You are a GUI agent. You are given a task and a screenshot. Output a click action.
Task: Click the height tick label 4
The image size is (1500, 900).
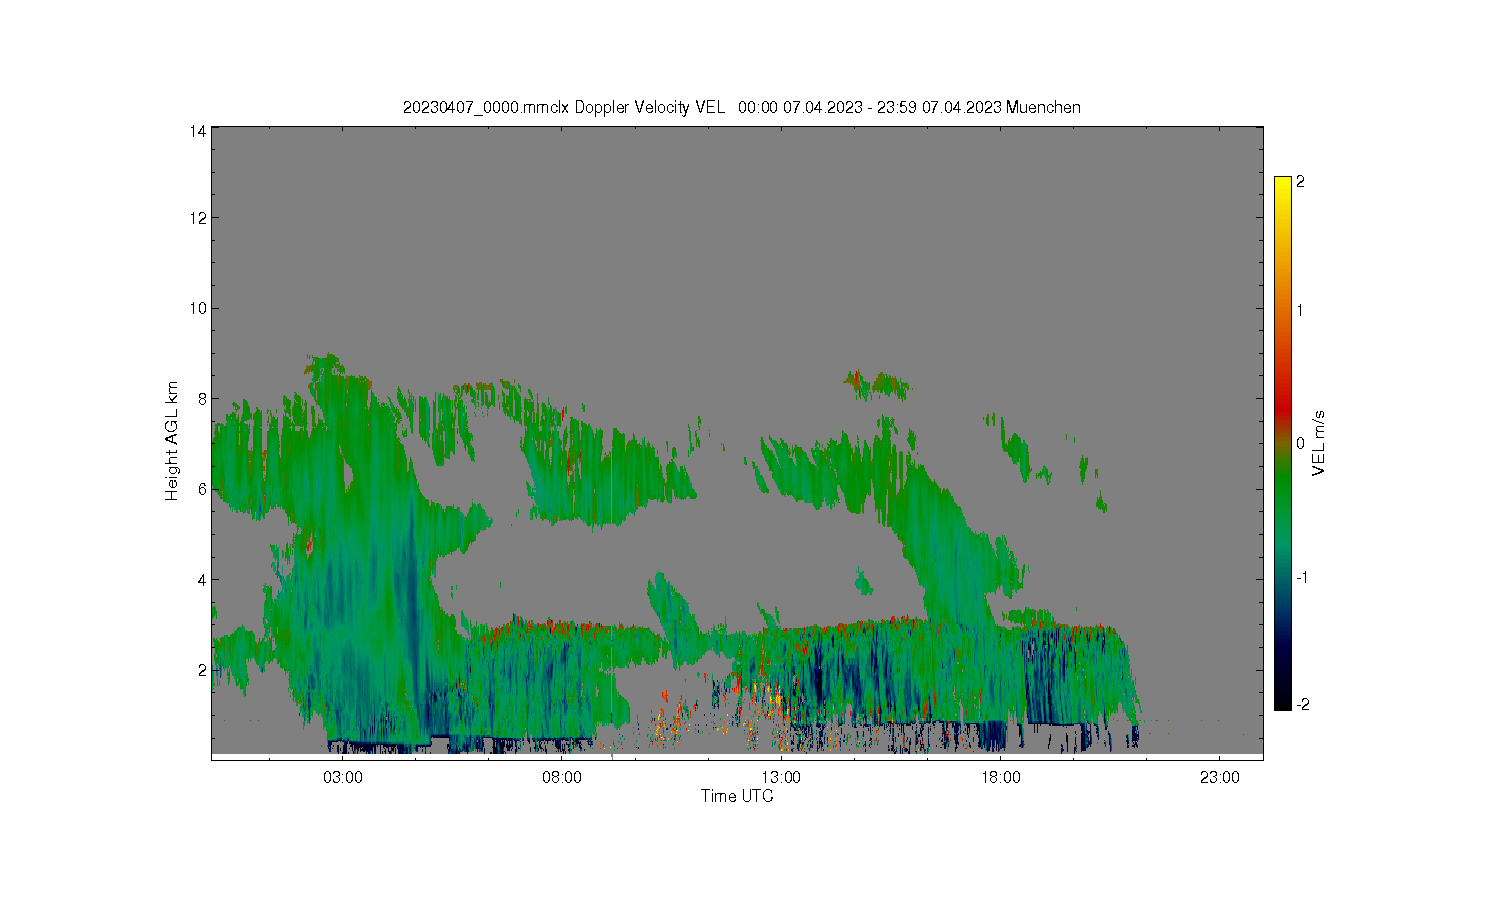(202, 580)
